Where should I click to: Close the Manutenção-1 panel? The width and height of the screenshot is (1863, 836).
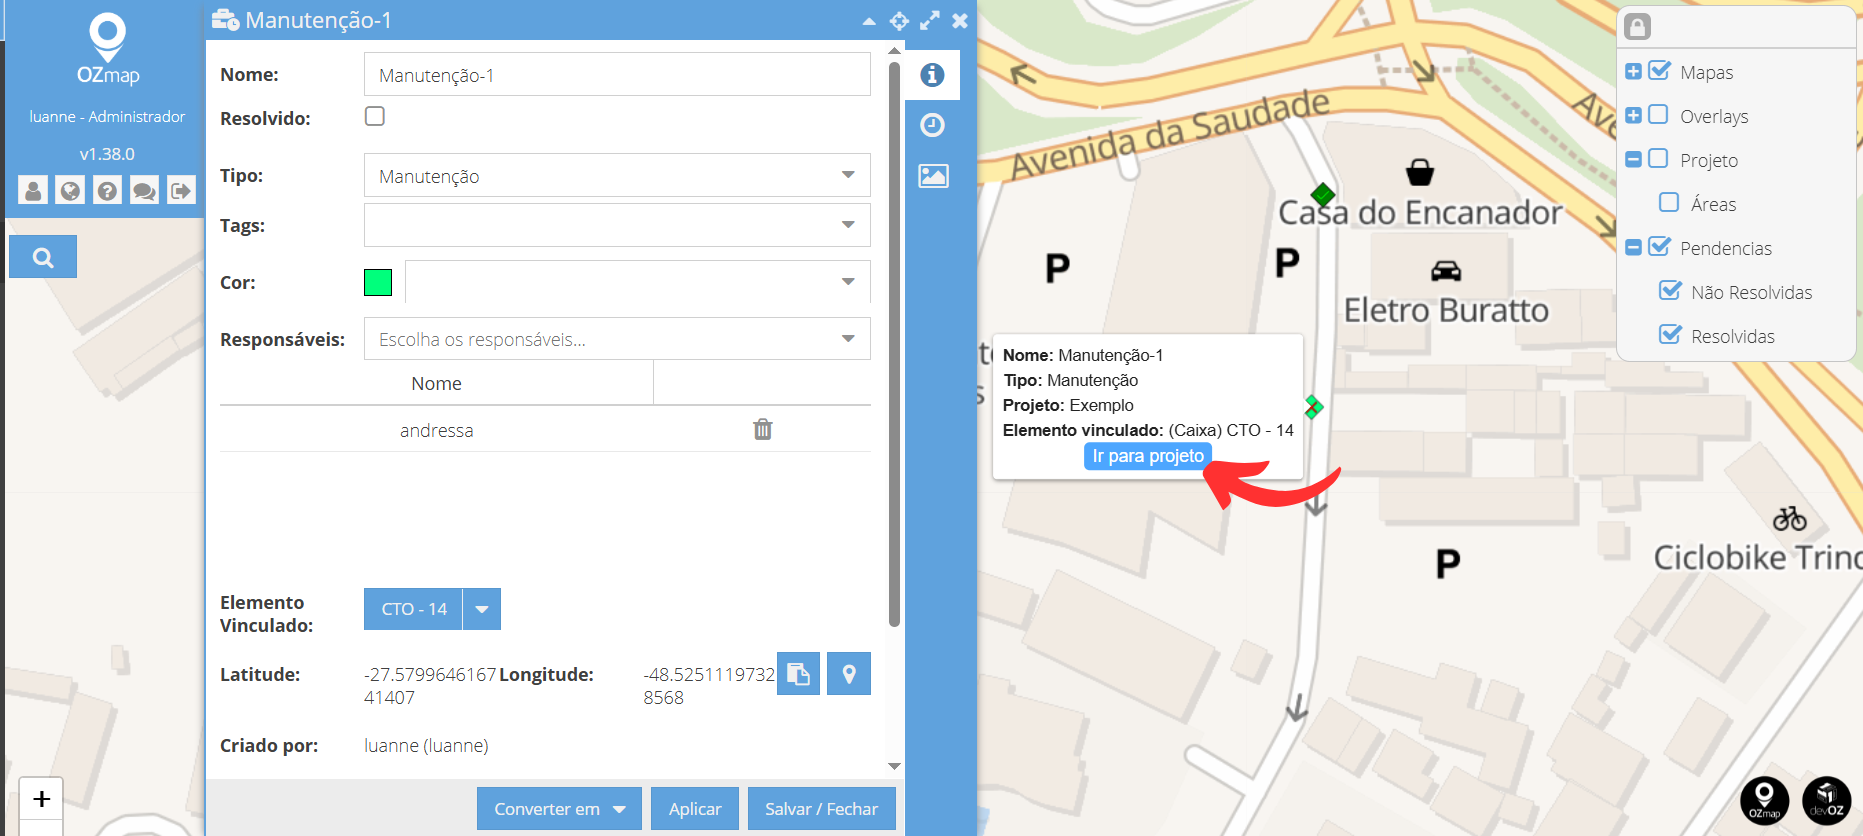click(960, 21)
